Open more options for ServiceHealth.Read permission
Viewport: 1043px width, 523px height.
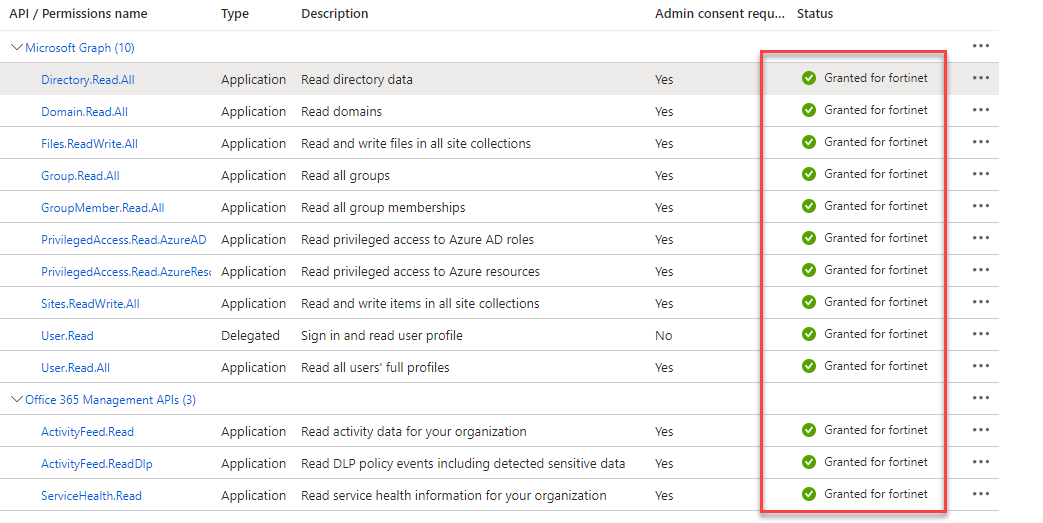click(980, 495)
